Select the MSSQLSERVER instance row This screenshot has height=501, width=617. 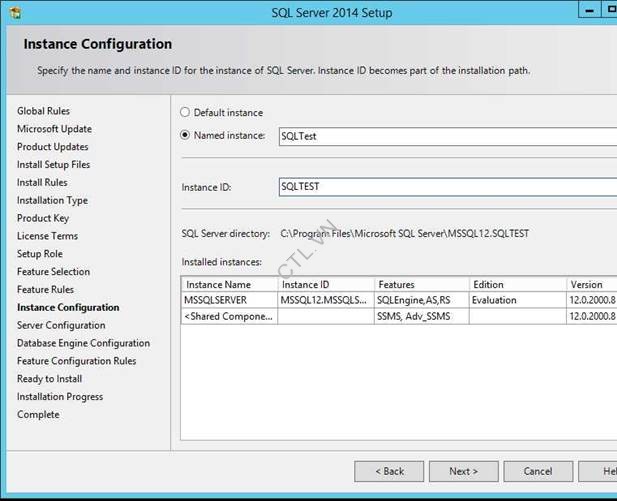tap(399, 300)
